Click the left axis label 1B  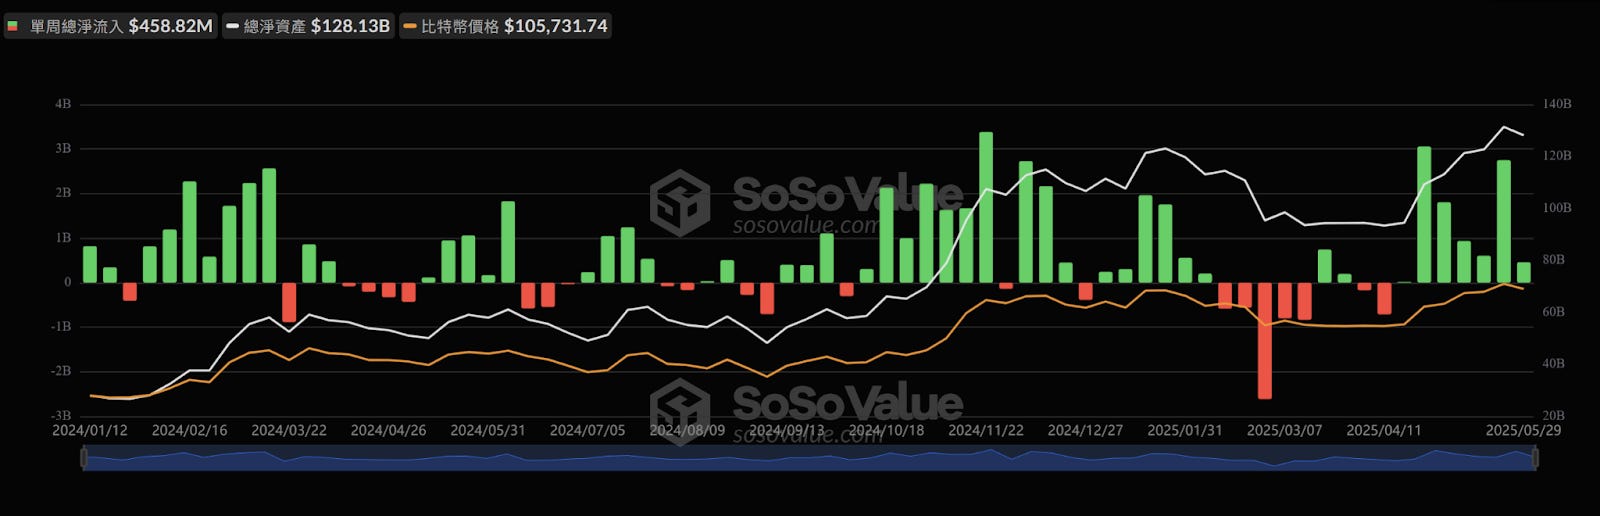pyautogui.click(x=63, y=238)
